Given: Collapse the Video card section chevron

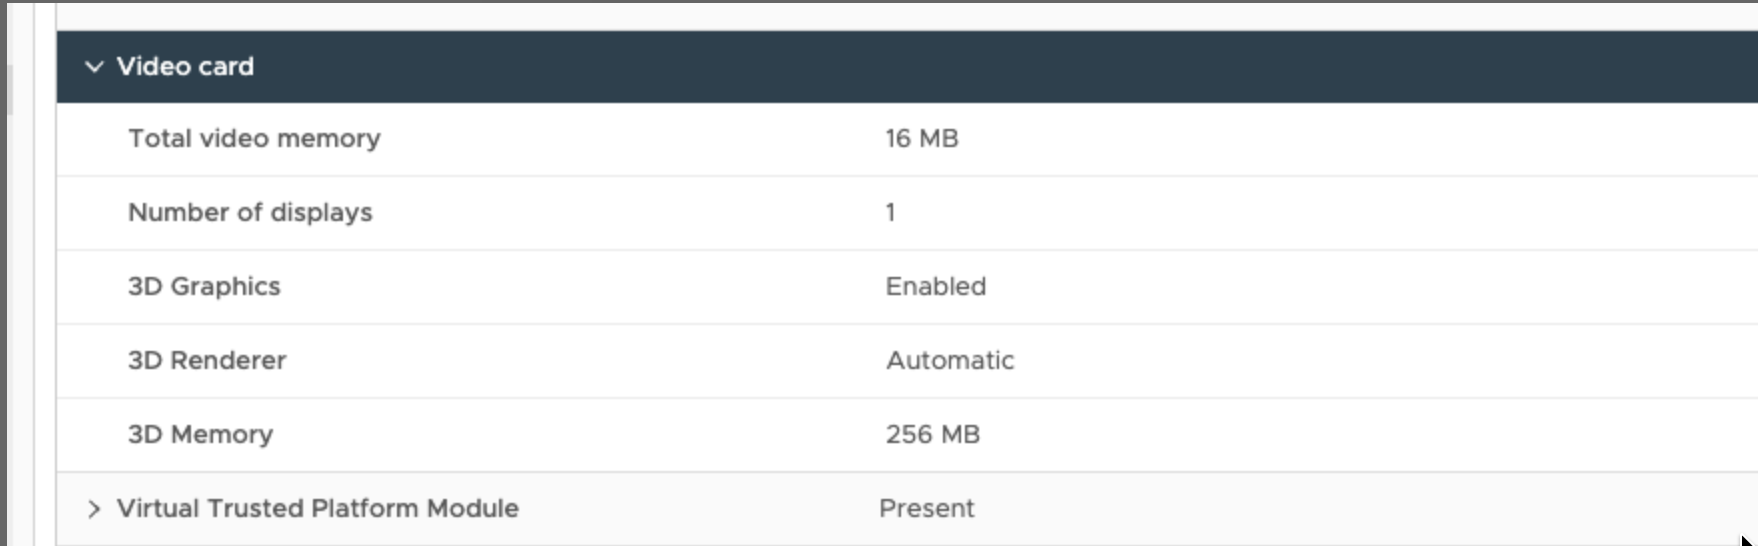Looking at the screenshot, I should tap(94, 67).
